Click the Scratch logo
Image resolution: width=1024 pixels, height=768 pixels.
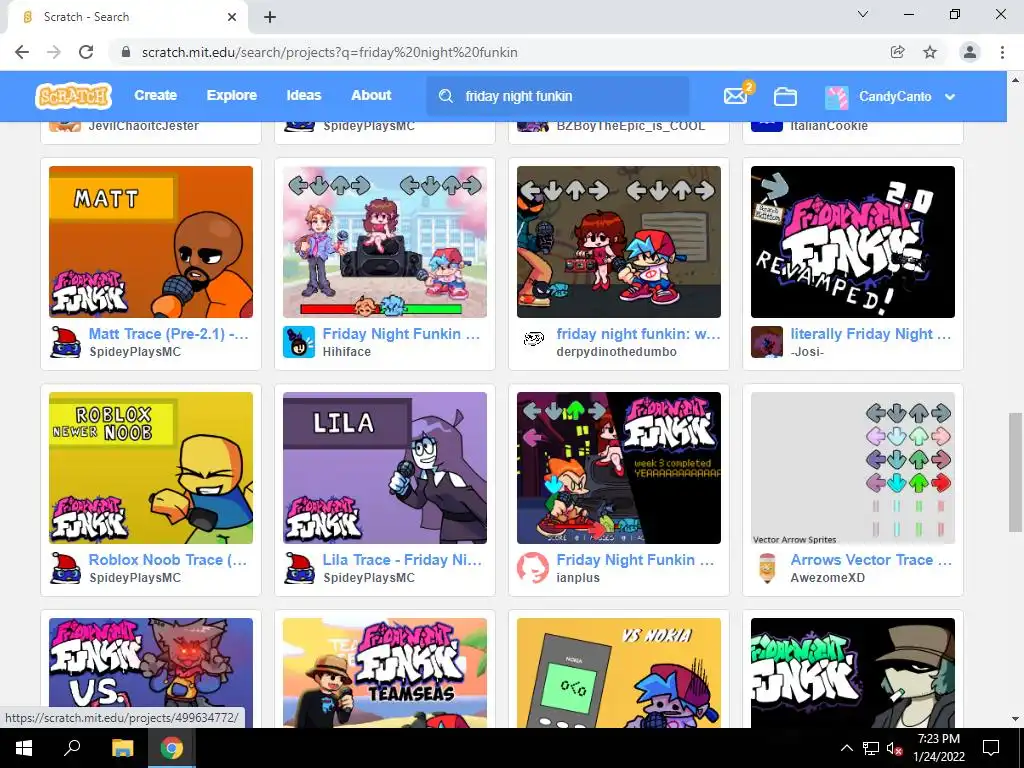pyautogui.click(x=73, y=96)
